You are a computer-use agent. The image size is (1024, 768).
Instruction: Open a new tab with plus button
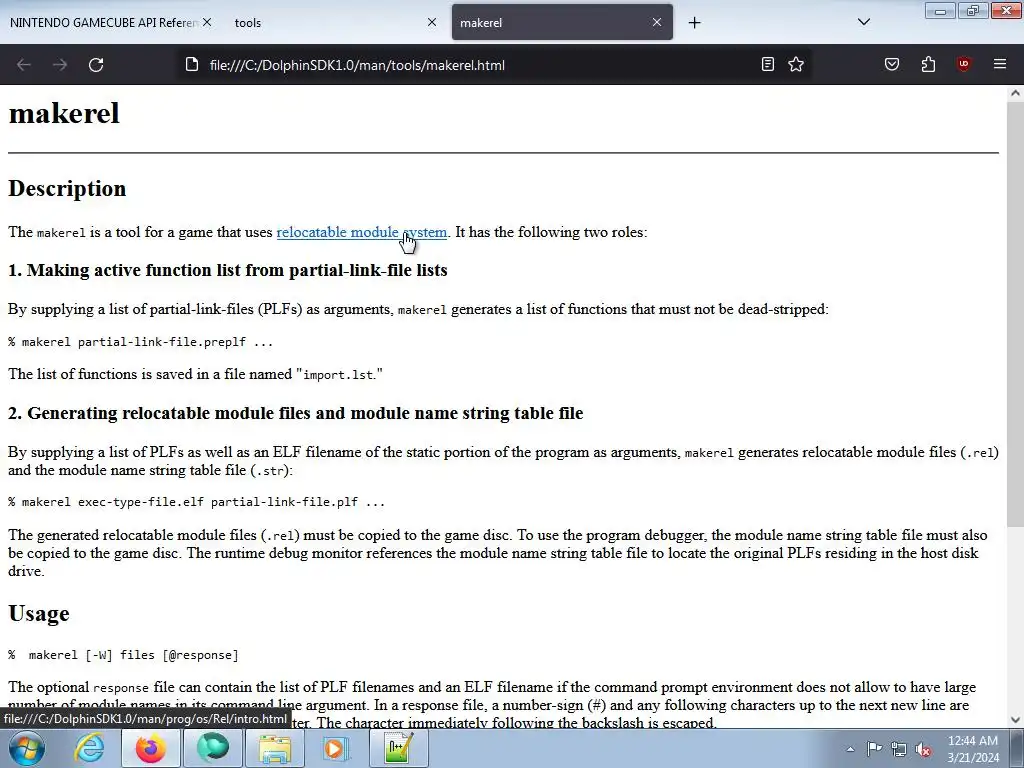pyautogui.click(x=694, y=23)
